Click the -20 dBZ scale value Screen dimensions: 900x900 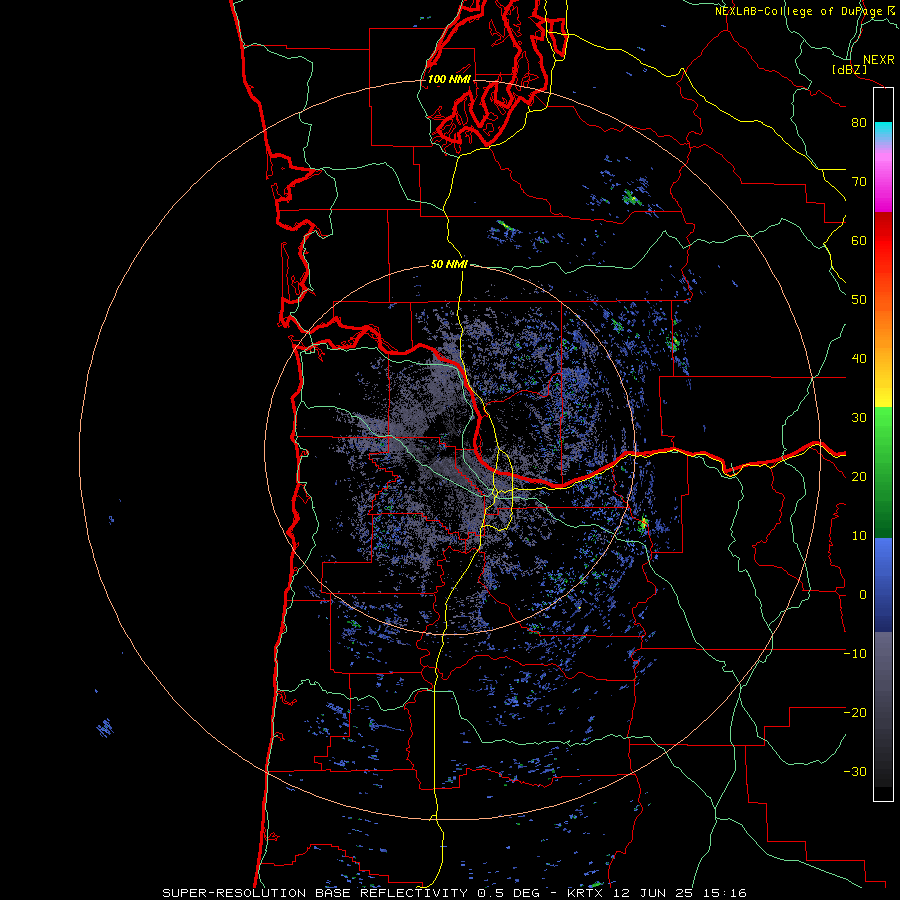855,712
